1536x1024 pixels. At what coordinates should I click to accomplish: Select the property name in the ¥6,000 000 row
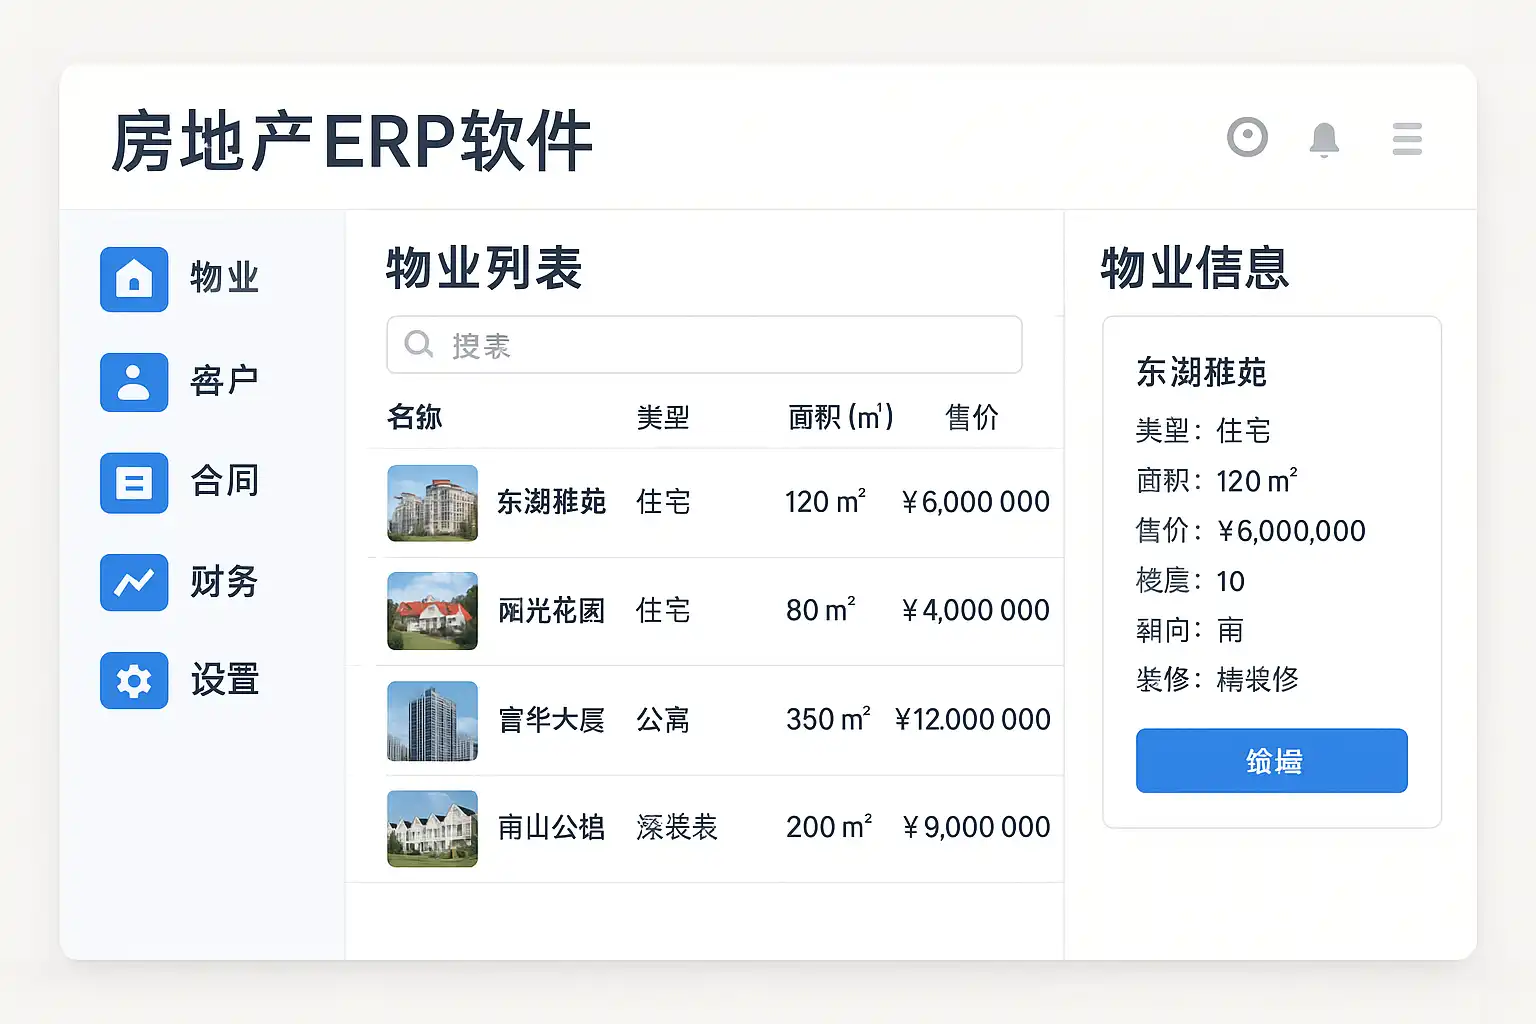(x=551, y=502)
